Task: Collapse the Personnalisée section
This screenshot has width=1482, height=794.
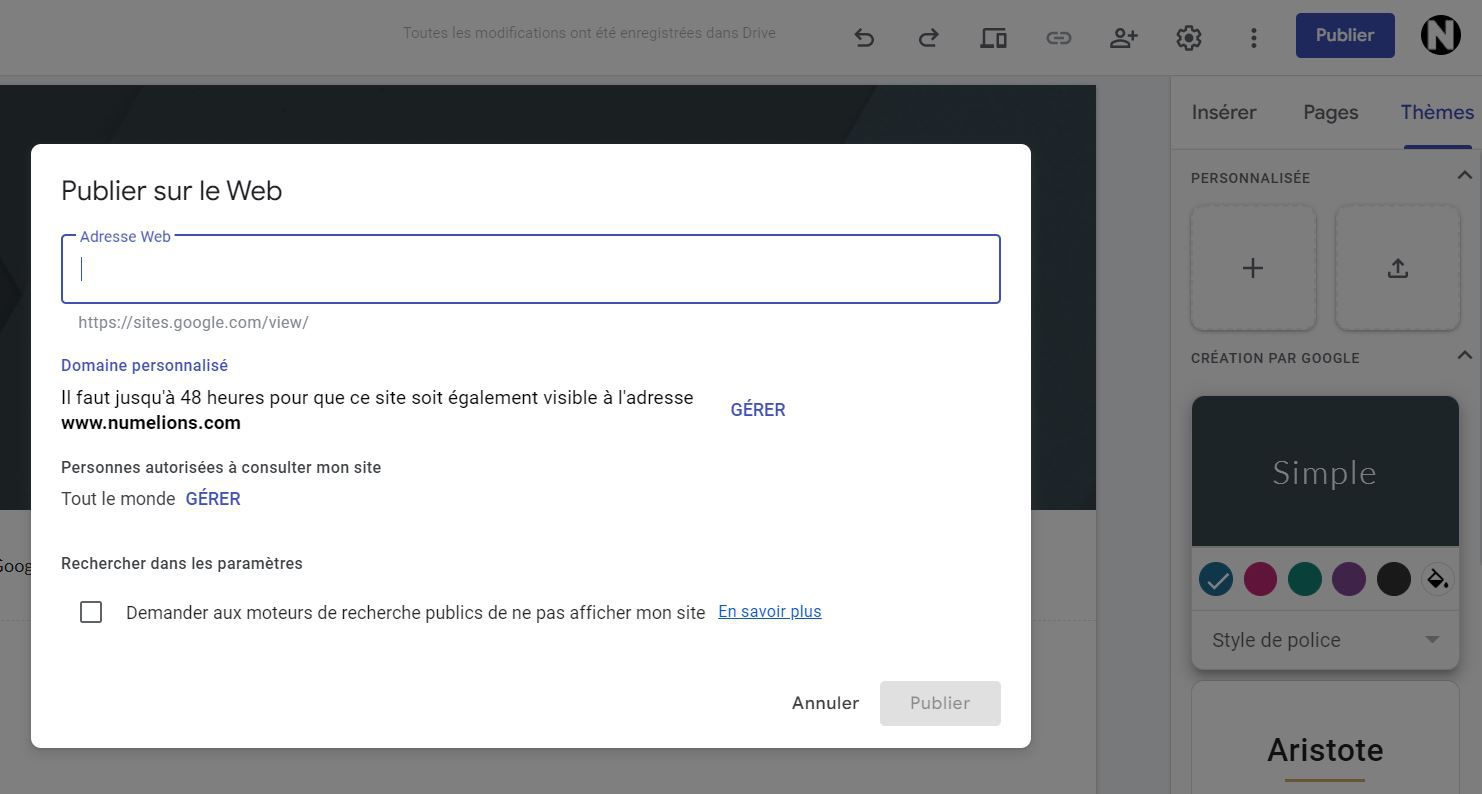Action: click(x=1464, y=176)
